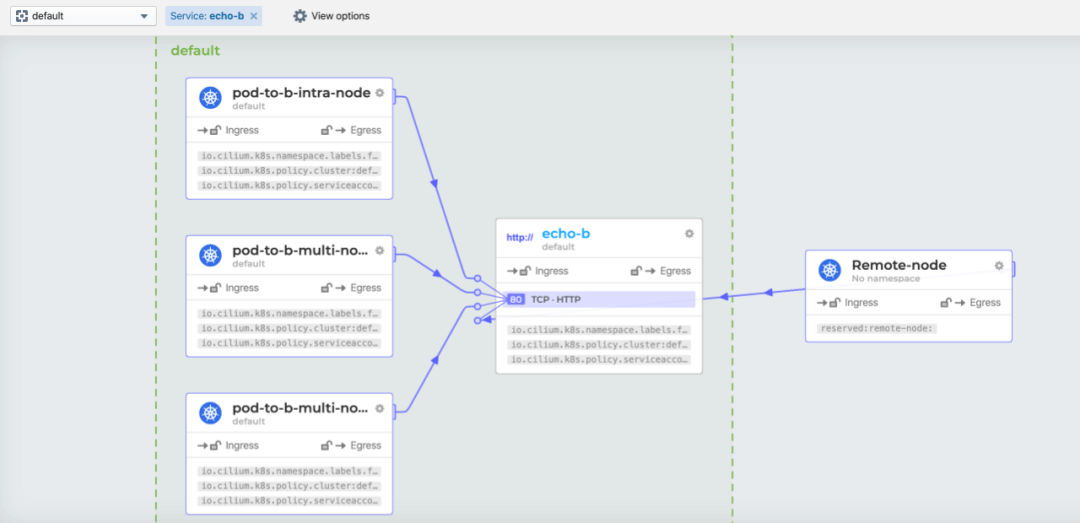The image size is (1080, 523).
Task: Click the port 80 badge on echo-b
Action: [516, 300]
